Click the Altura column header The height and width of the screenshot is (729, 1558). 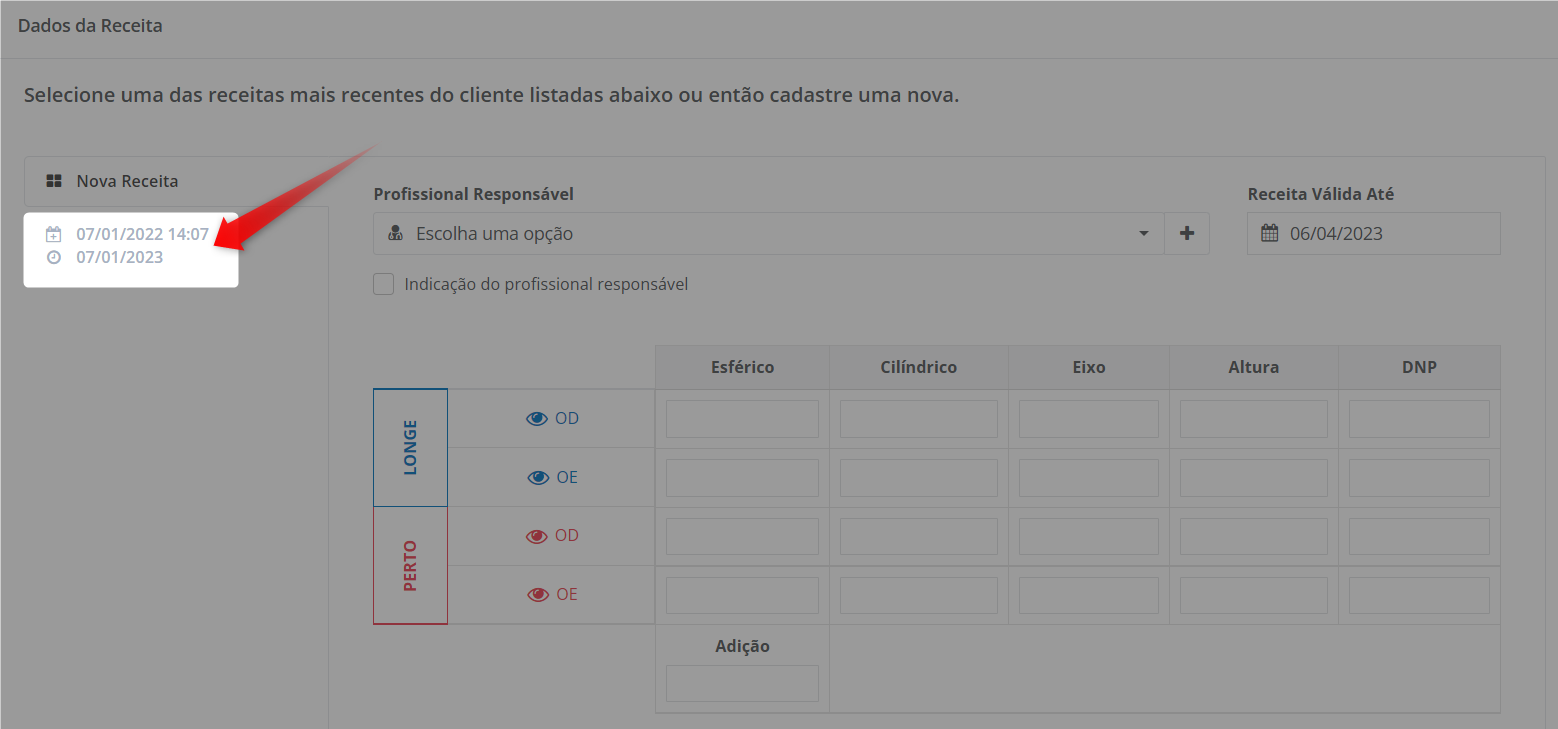coord(1254,367)
